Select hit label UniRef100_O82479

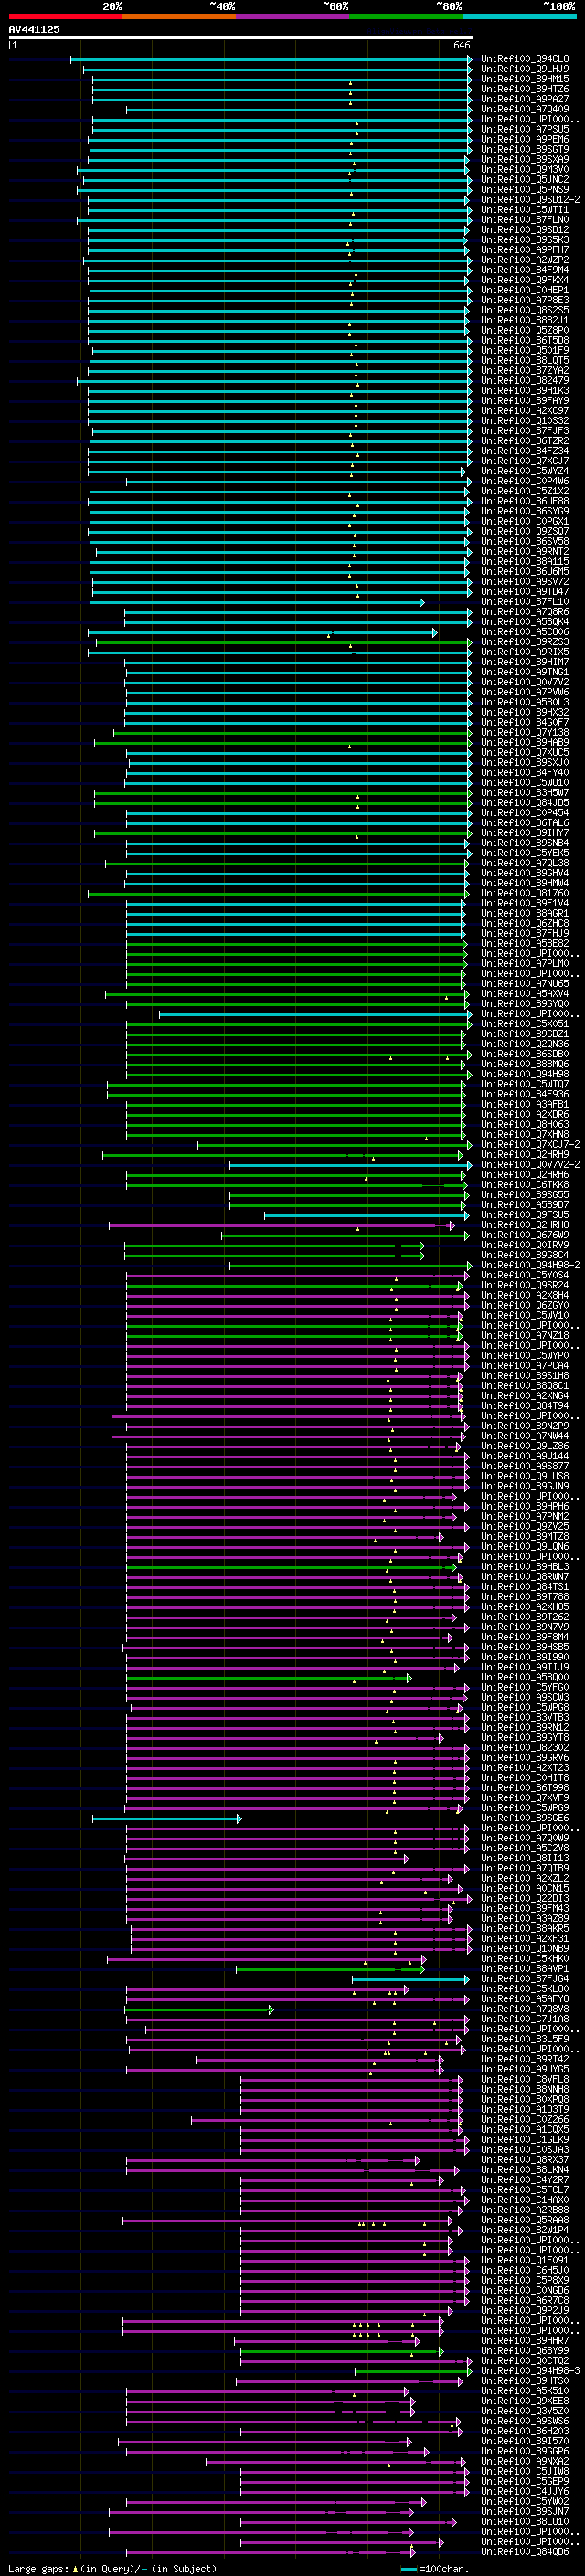[525, 381]
